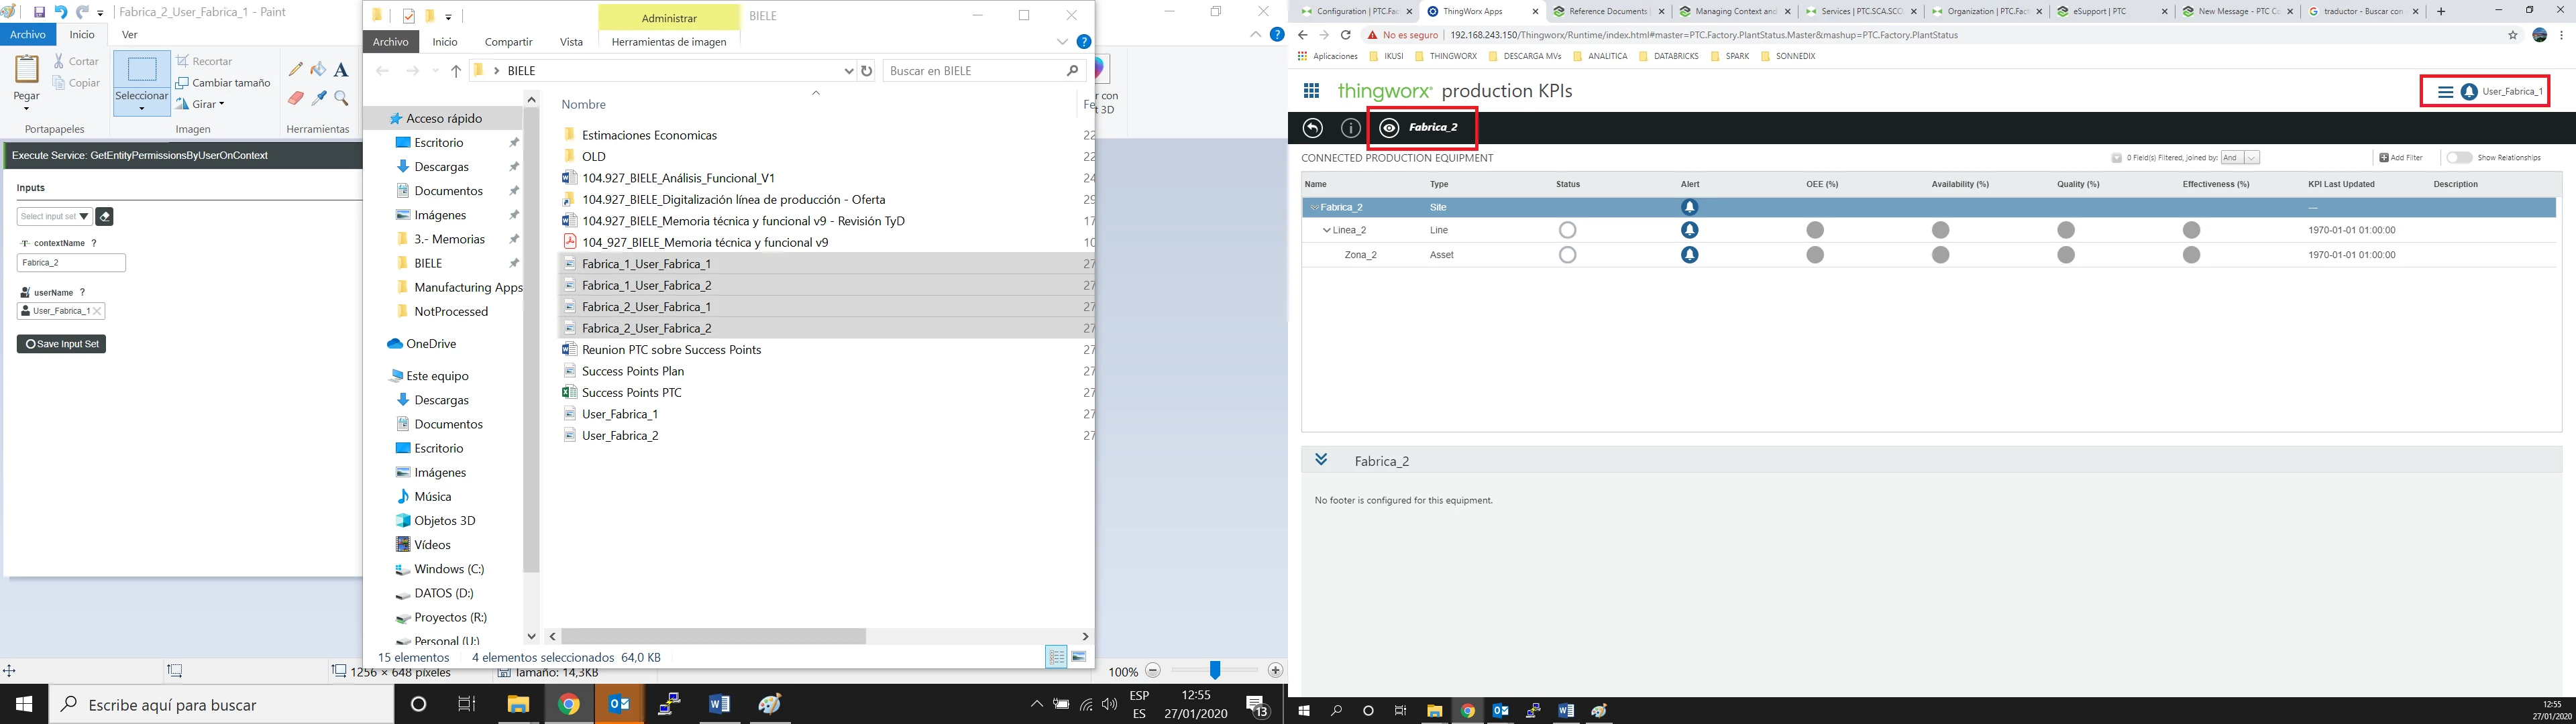Switch to the Ver tab in Paint
The width and height of the screenshot is (2576, 724).
click(130, 34)
